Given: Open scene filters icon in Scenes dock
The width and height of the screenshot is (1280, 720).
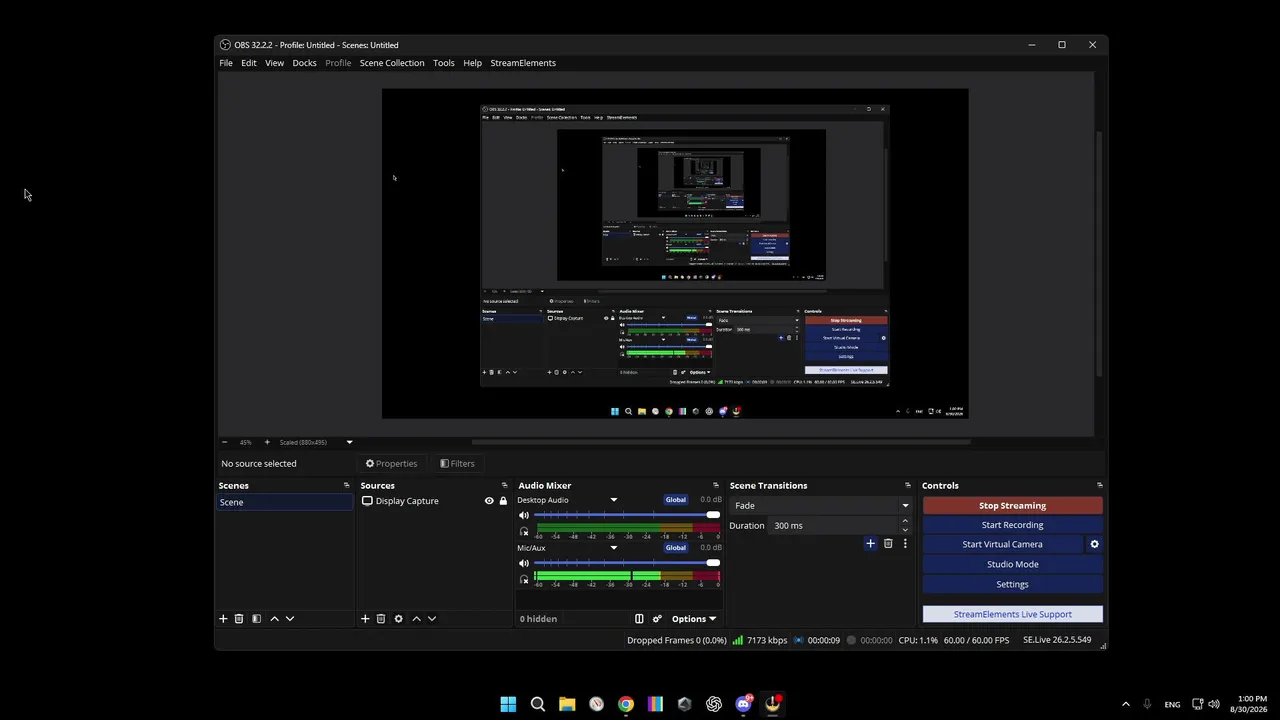Looking at the screenshot, I should pos(256,619).
